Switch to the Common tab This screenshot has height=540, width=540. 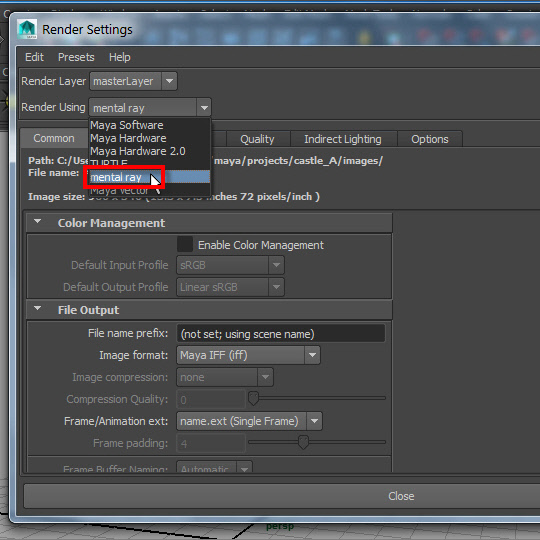[x=54, y=138]
